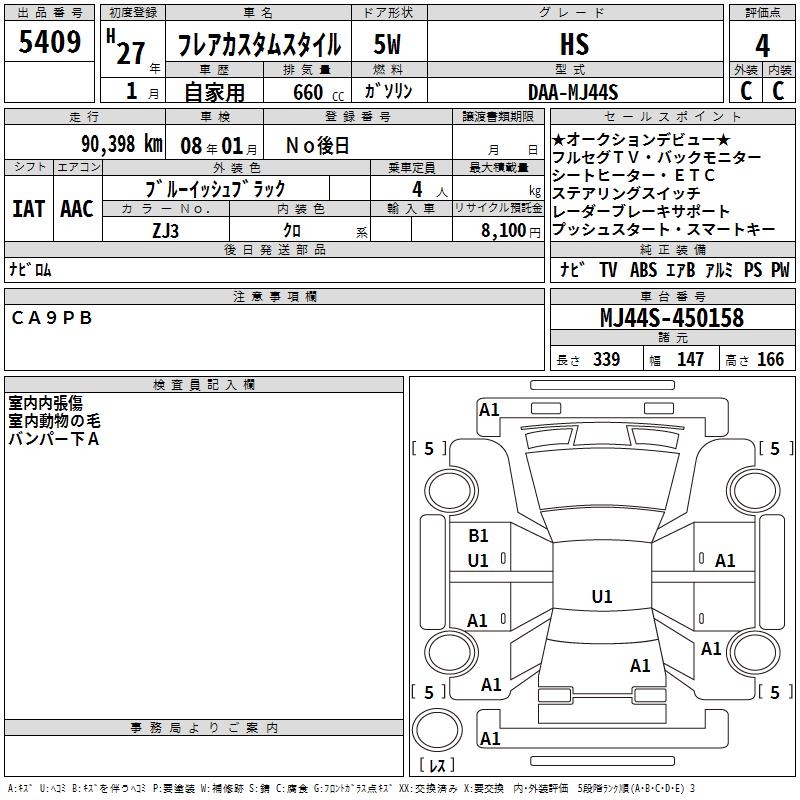This screenshot has height=800, width=800.
Task: Click fuel type ガソリン
Action: click(x=388, y=91)
